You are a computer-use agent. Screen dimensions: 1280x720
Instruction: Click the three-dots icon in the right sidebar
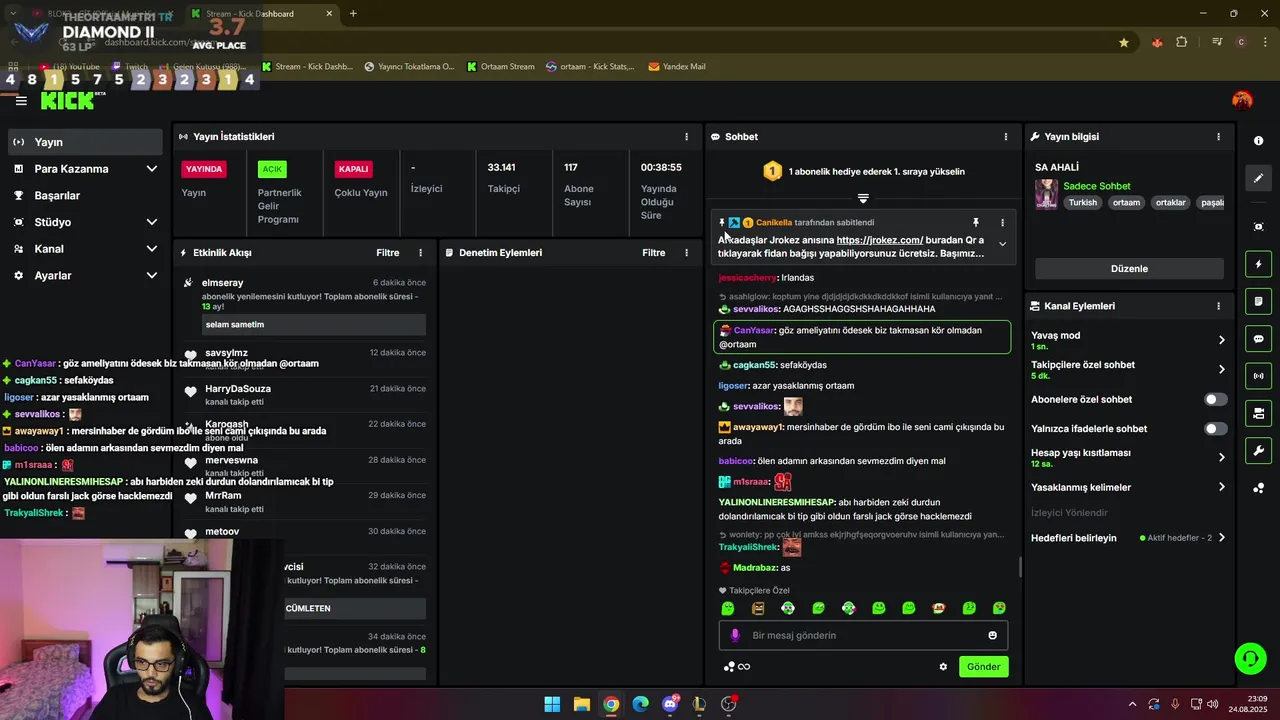[1258, 488]
